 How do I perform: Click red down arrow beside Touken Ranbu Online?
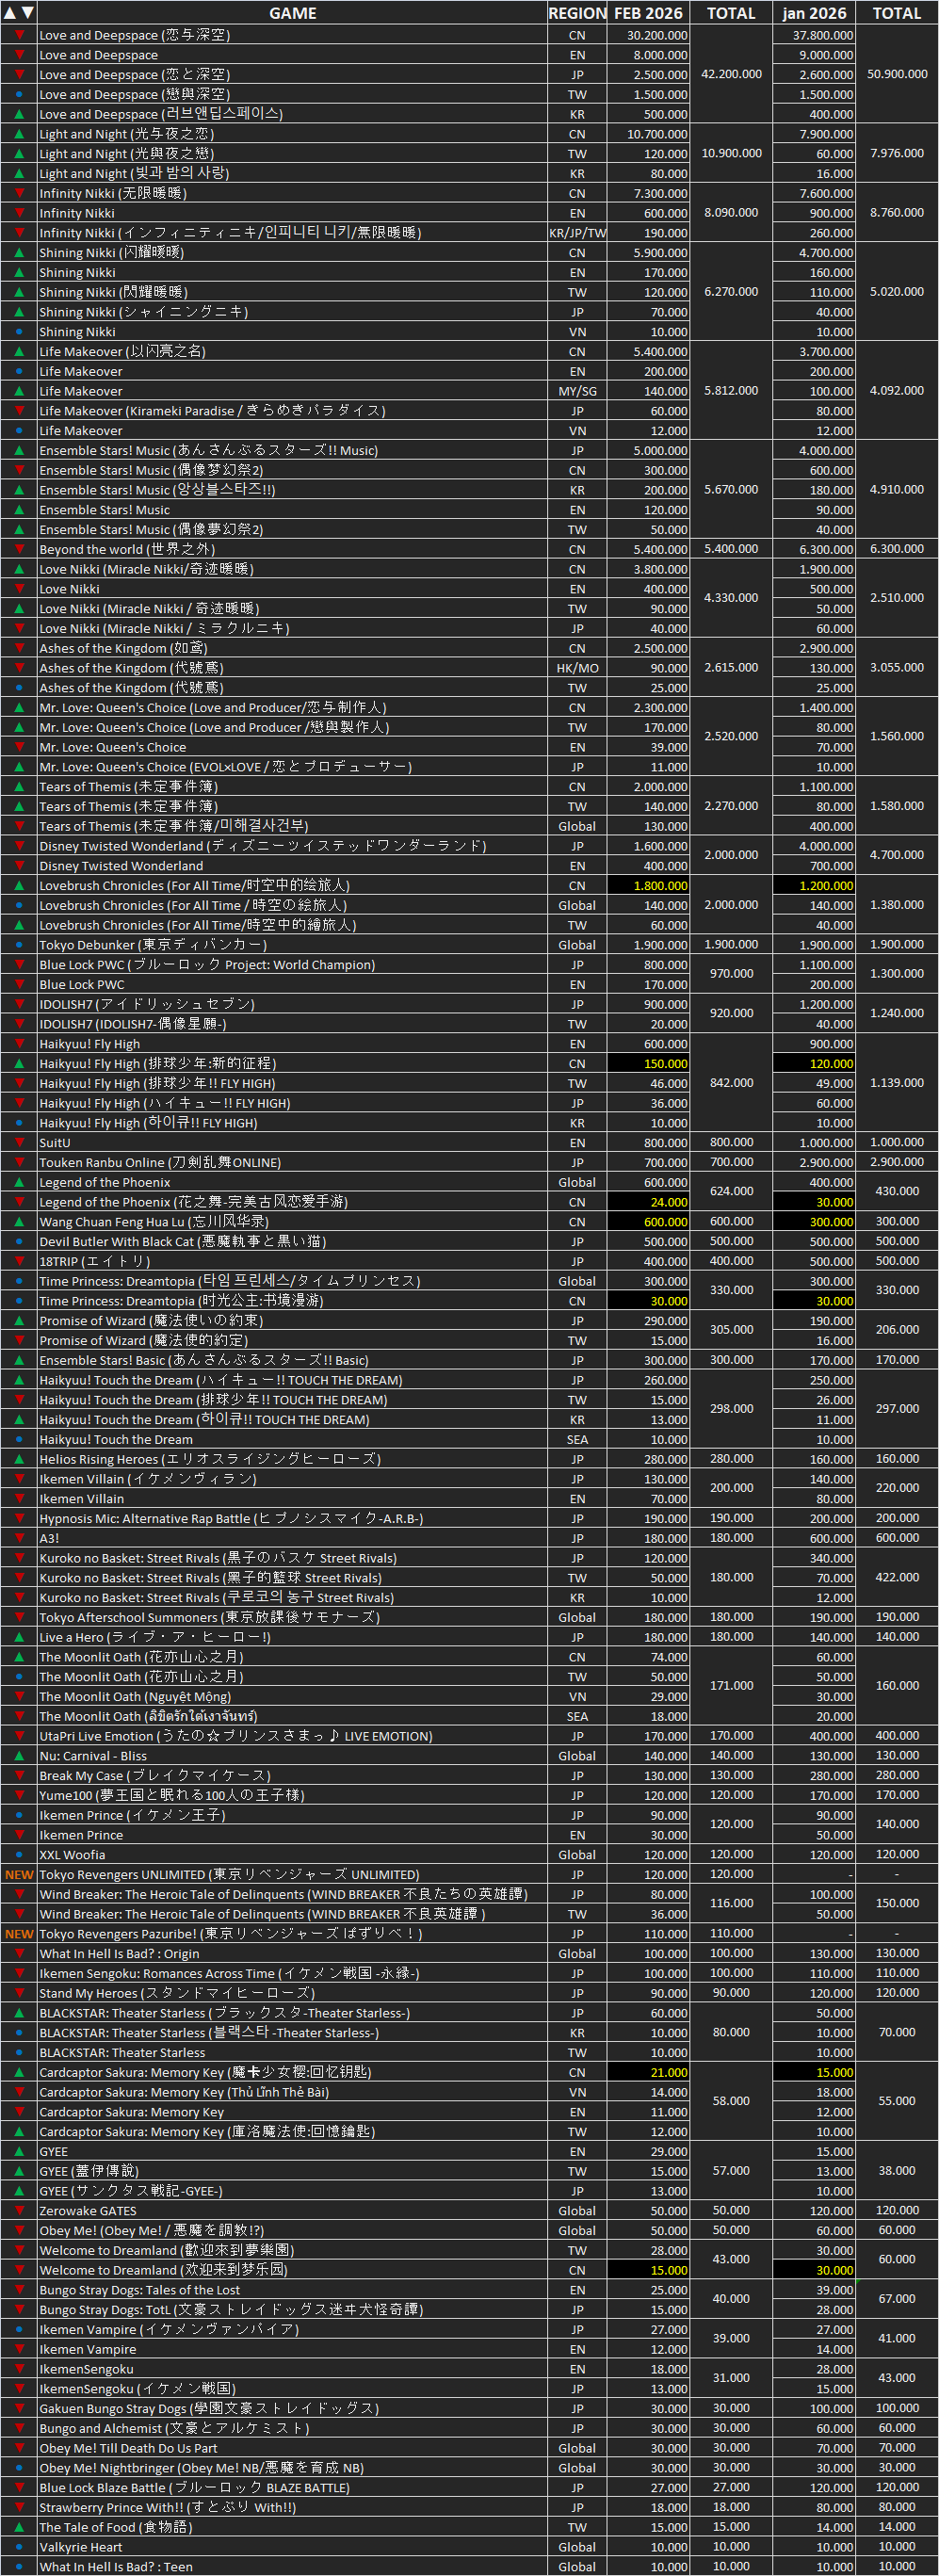(x=19, y=1163)
